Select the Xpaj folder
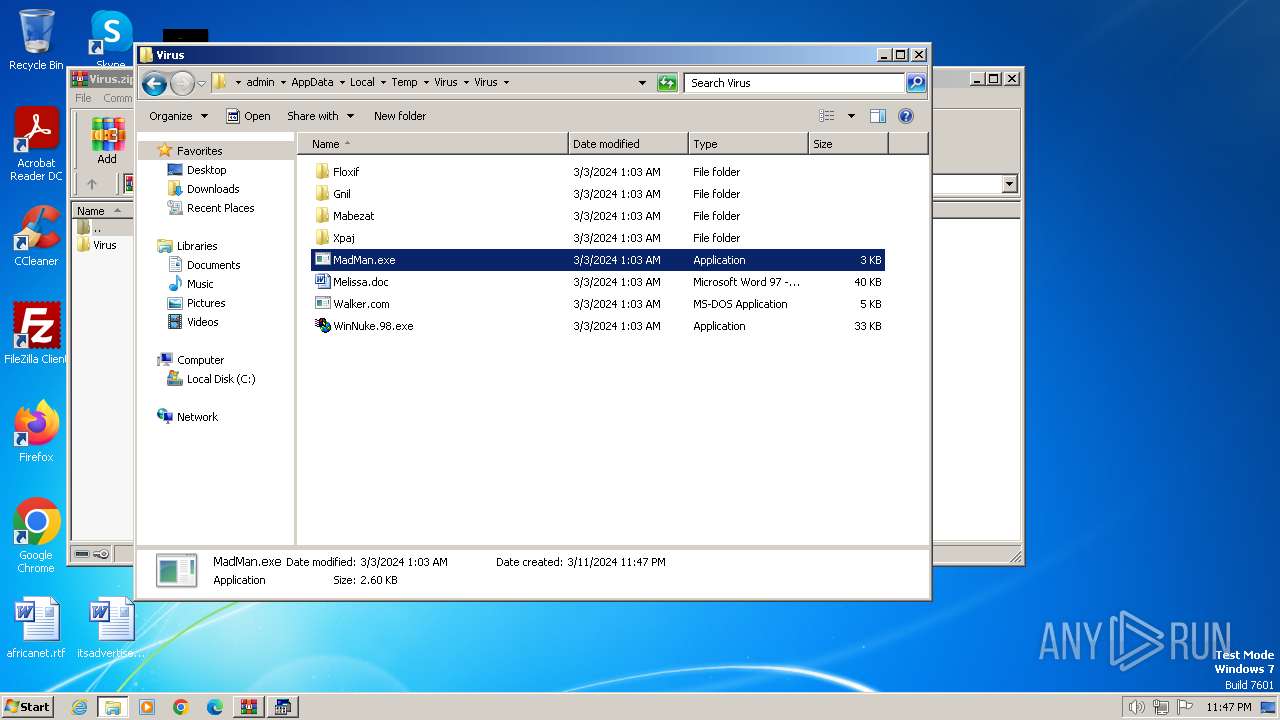The width and height of the screenshot is (1280, 720). (x=343, y=238)
